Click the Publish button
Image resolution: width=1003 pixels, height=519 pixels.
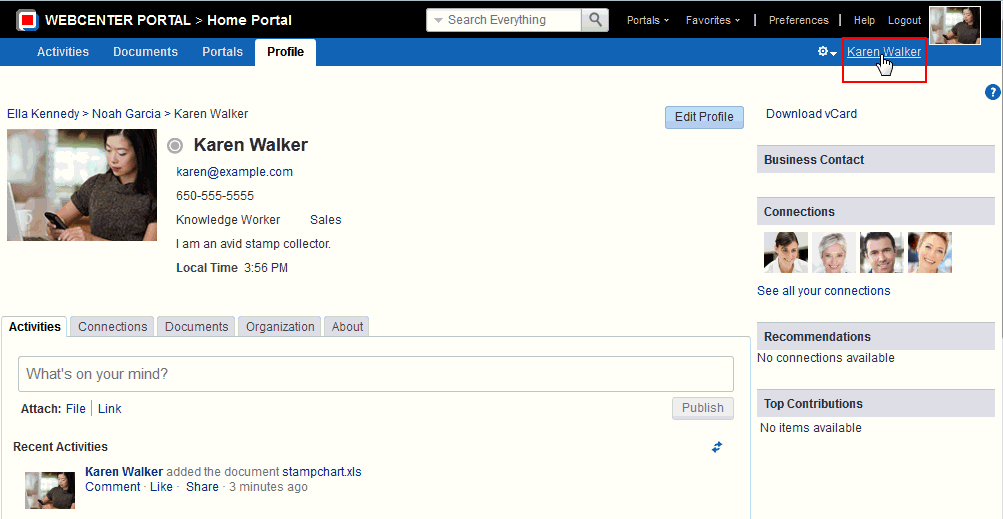[x=702, y=408]
